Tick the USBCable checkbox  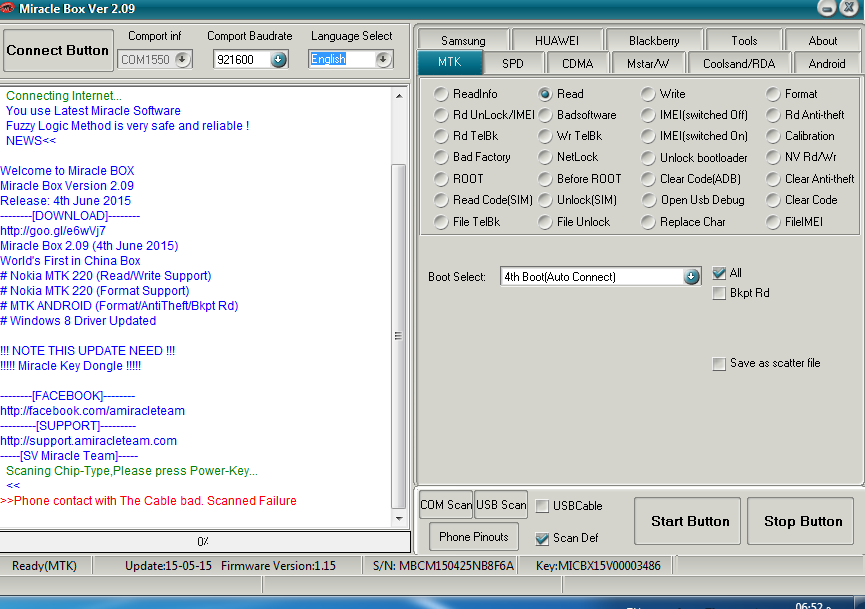click(542, 506)
